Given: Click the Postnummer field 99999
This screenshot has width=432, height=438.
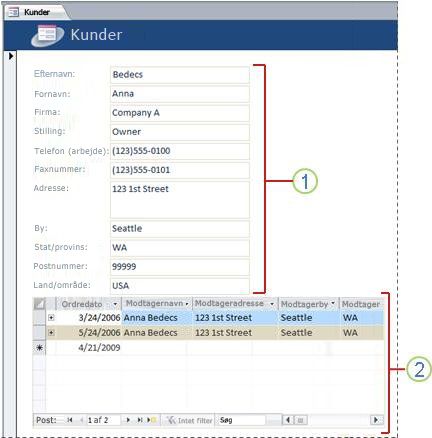Looking at the screenshot, I should (x=180, y=267).
